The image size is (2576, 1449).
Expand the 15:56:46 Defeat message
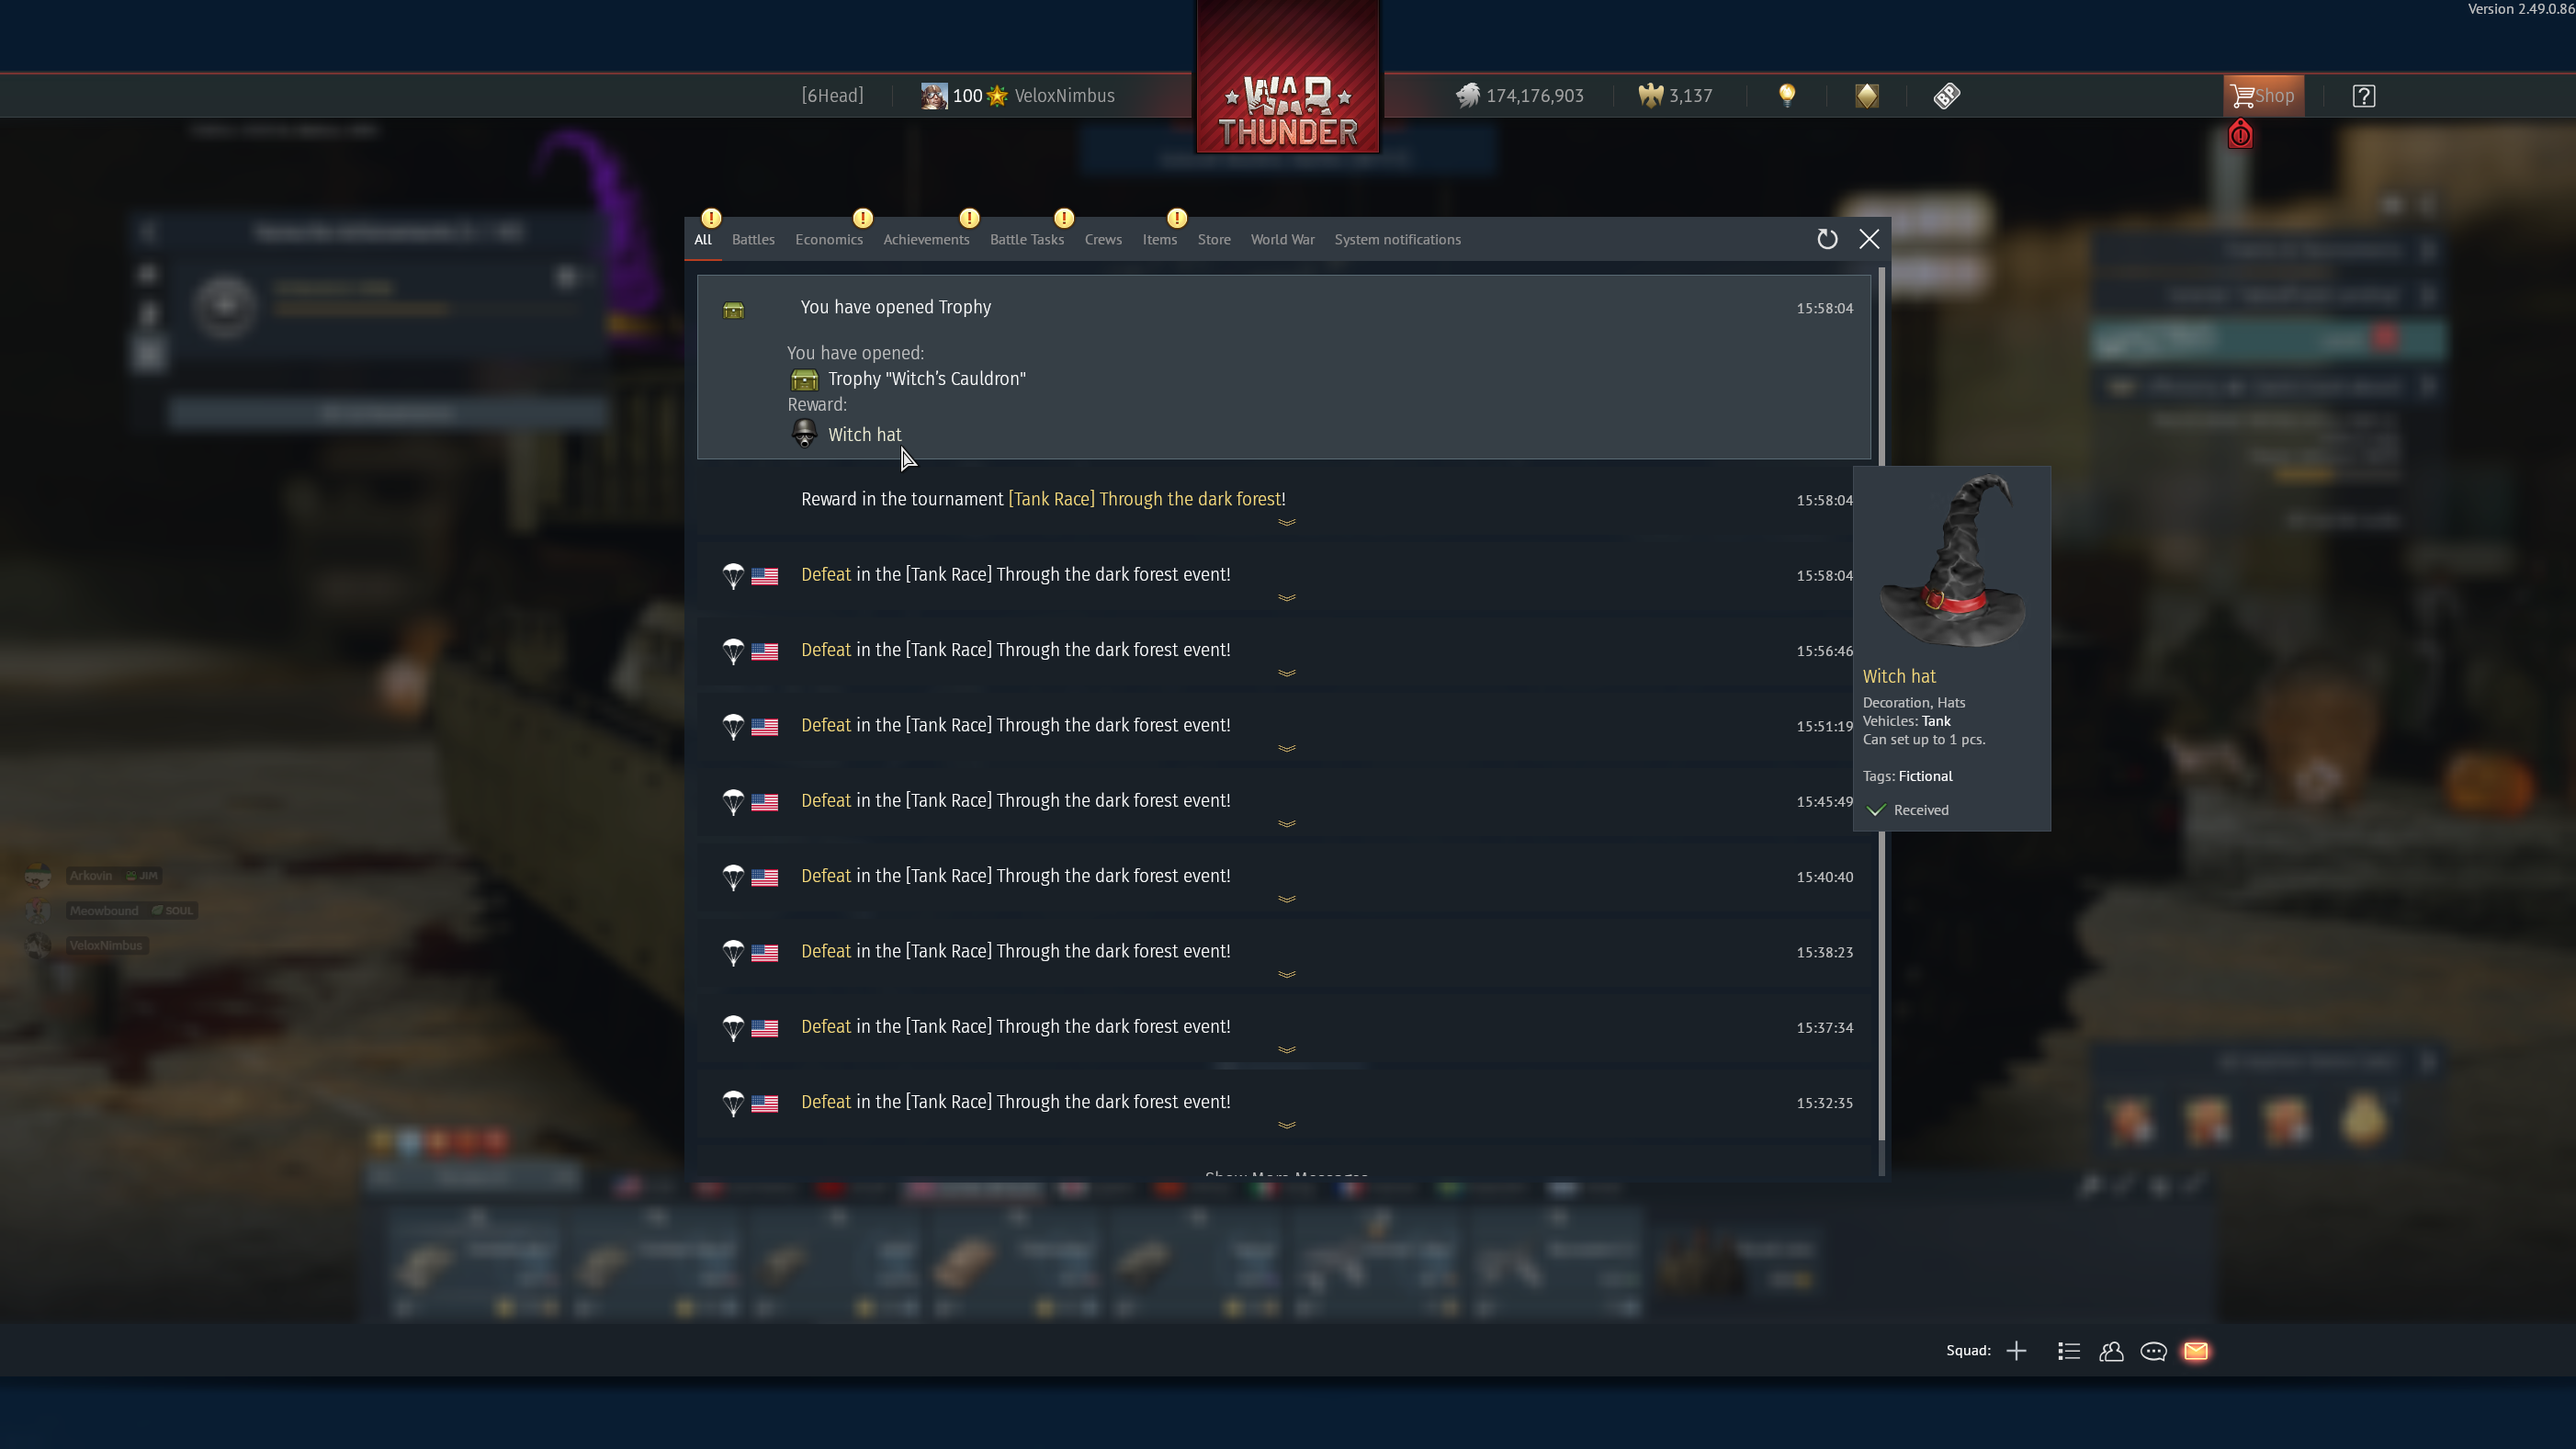click(1287, 673)
